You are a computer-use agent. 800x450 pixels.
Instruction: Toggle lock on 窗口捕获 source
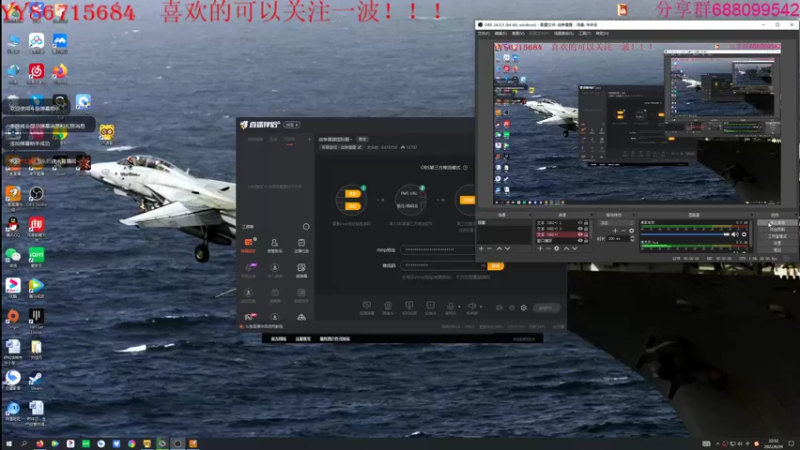586,241
